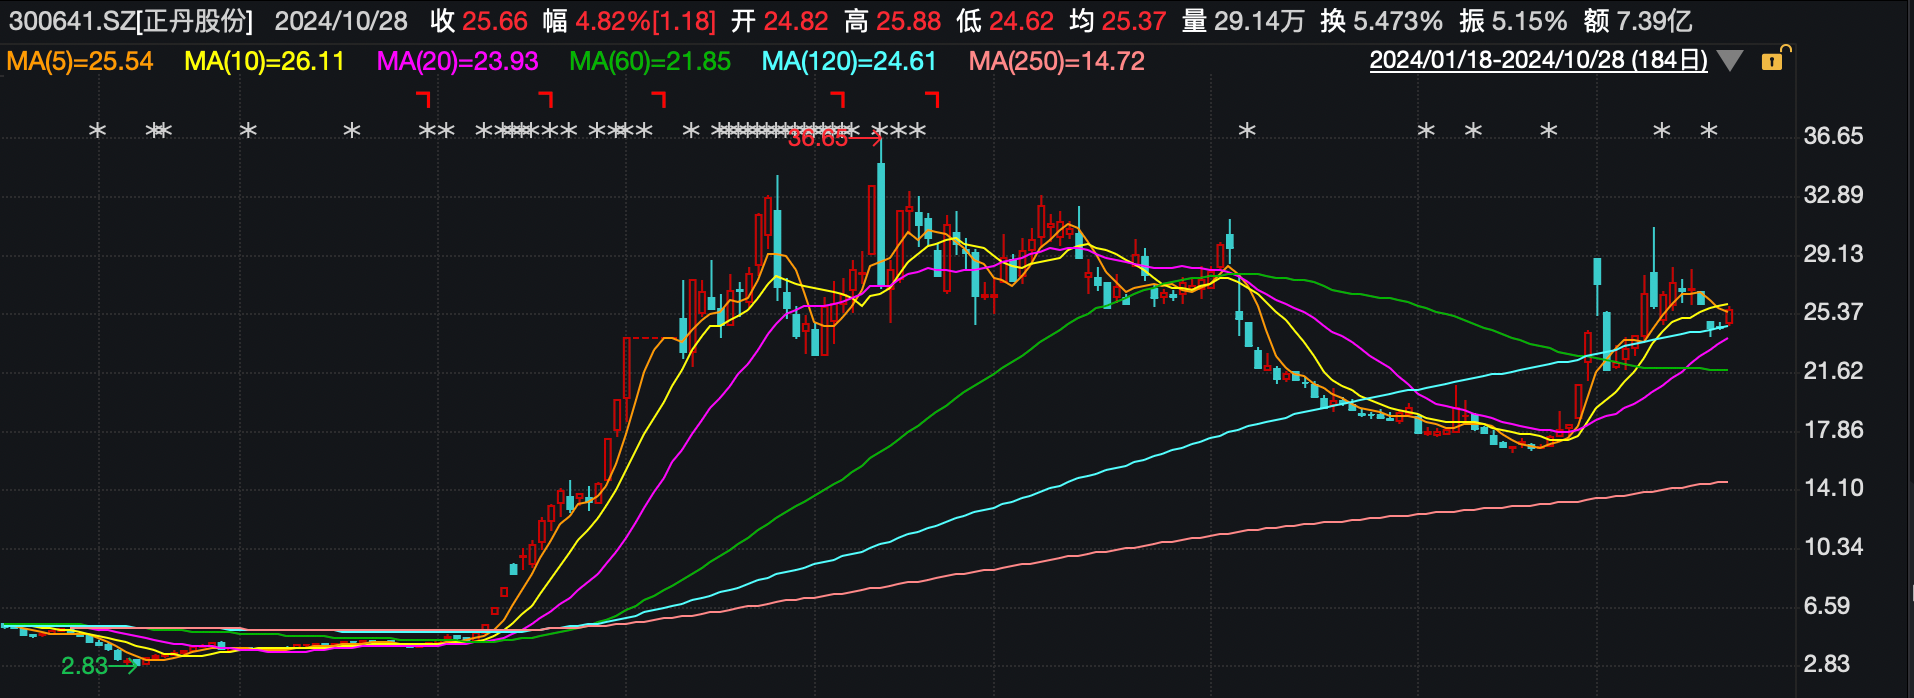1914x698 pixels.
Task: Open the date range dropdown triangle
Action: [1730, 61]
